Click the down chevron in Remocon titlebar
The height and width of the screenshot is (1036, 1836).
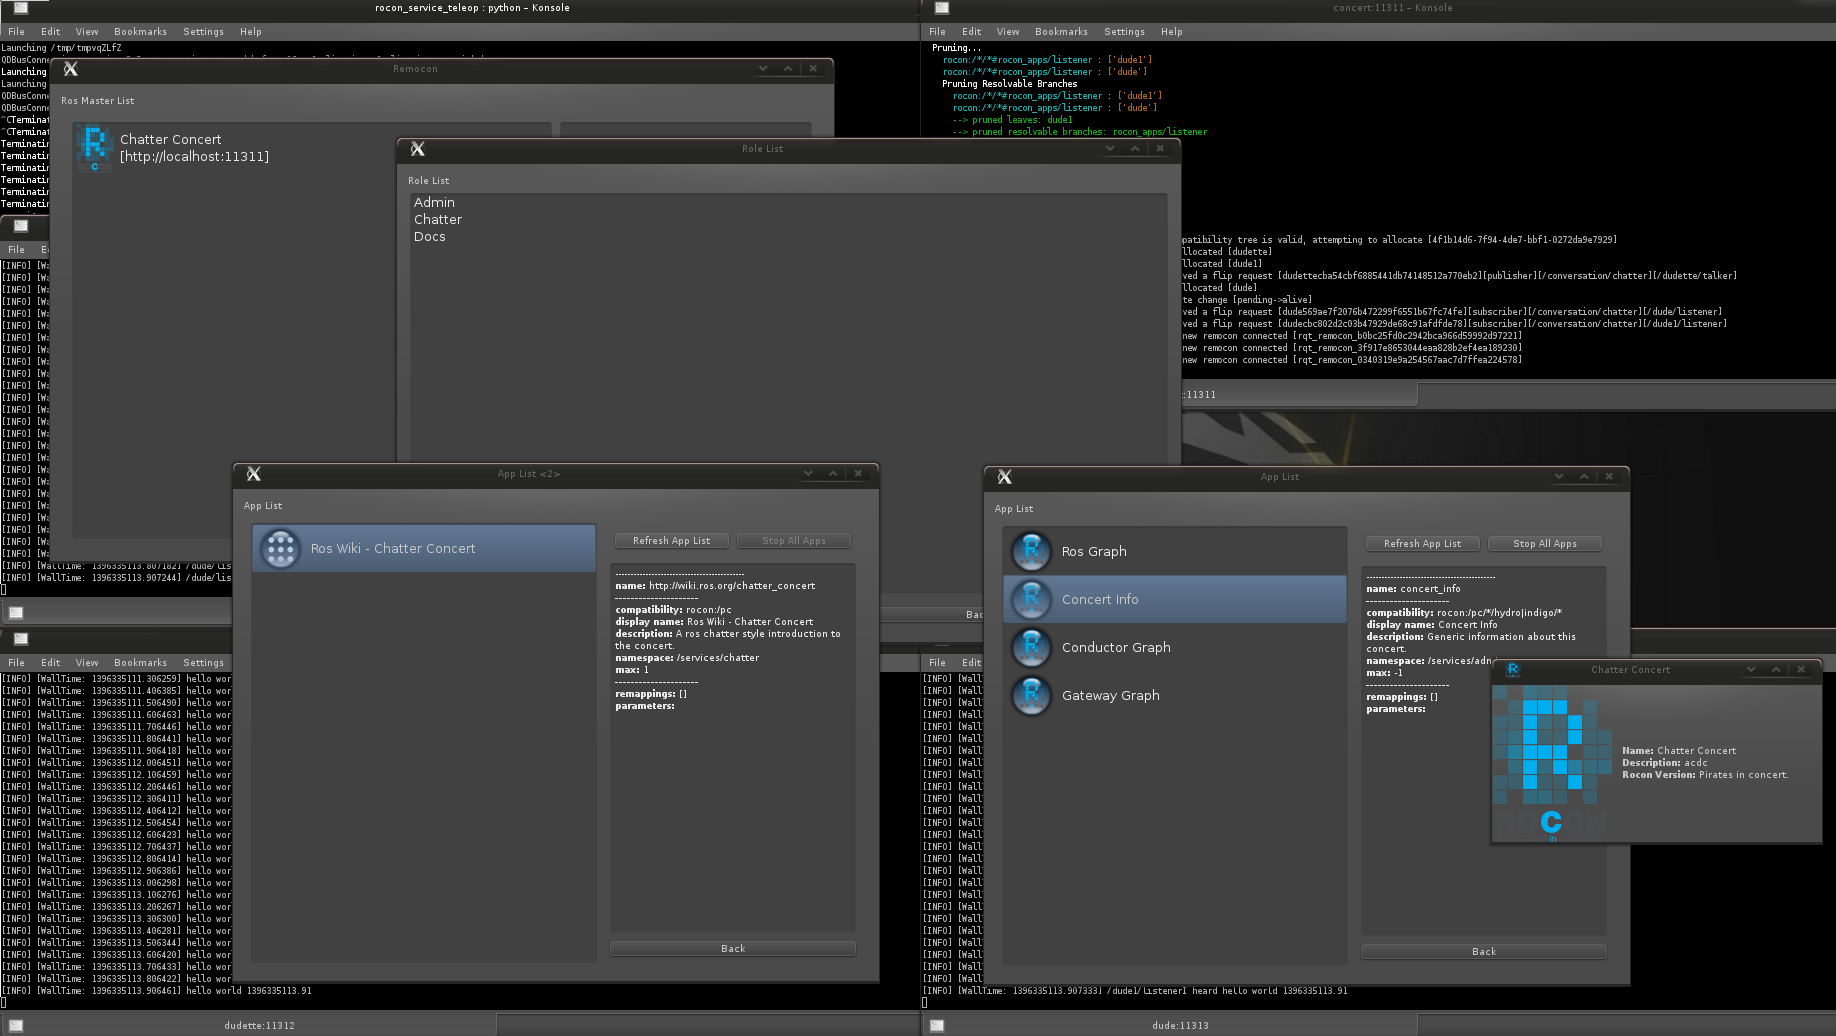coord(763,69)
